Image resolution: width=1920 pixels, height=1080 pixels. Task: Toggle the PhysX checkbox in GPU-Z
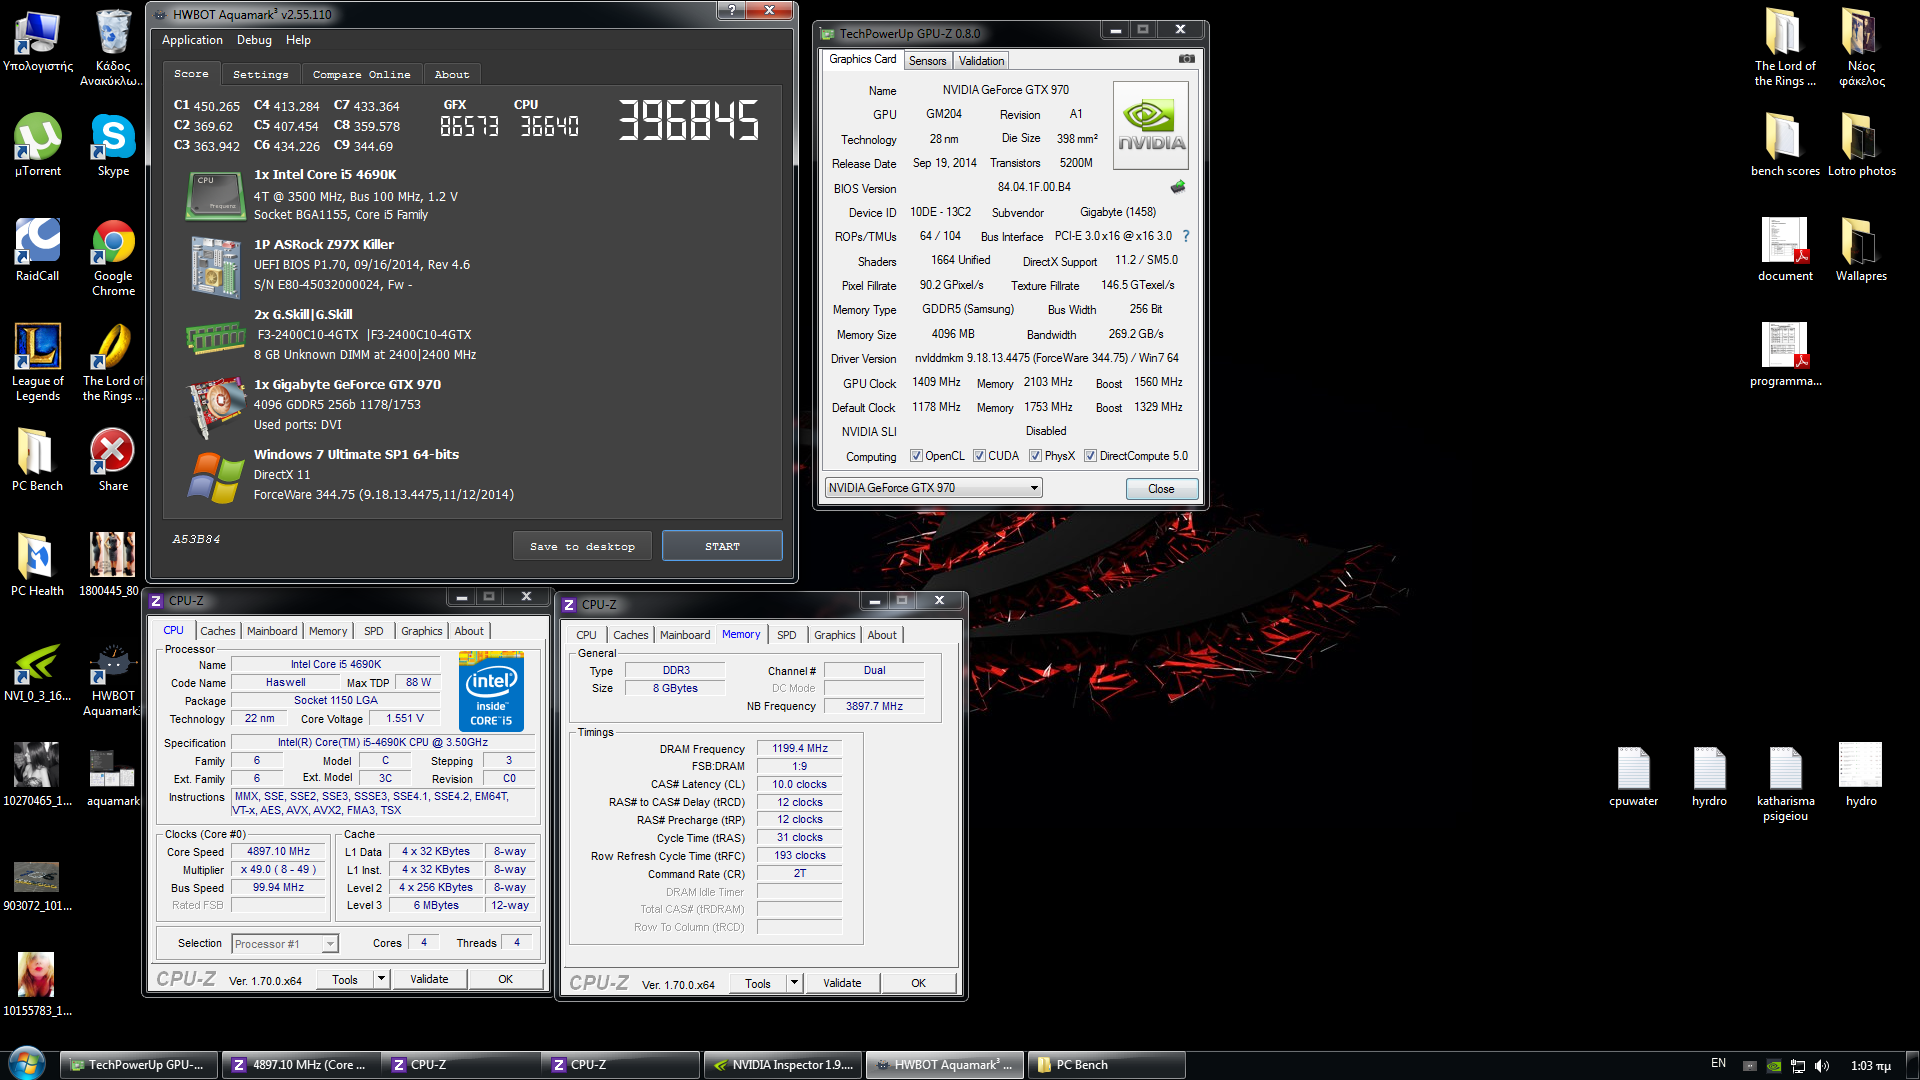point(1036,456)
